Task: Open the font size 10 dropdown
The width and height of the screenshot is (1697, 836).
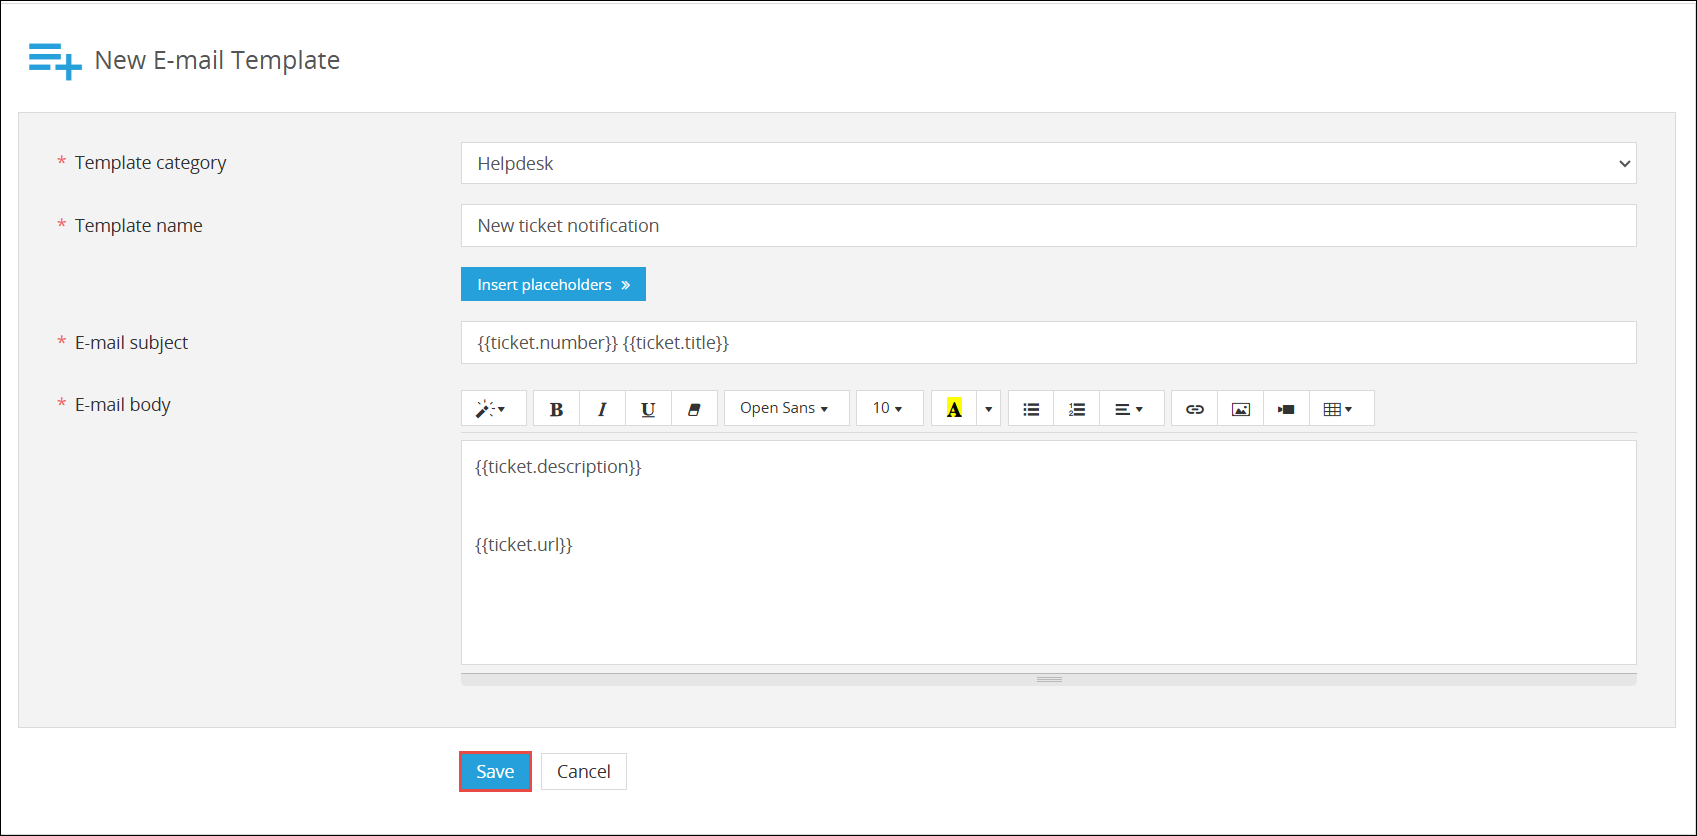Action: point(890,408)
